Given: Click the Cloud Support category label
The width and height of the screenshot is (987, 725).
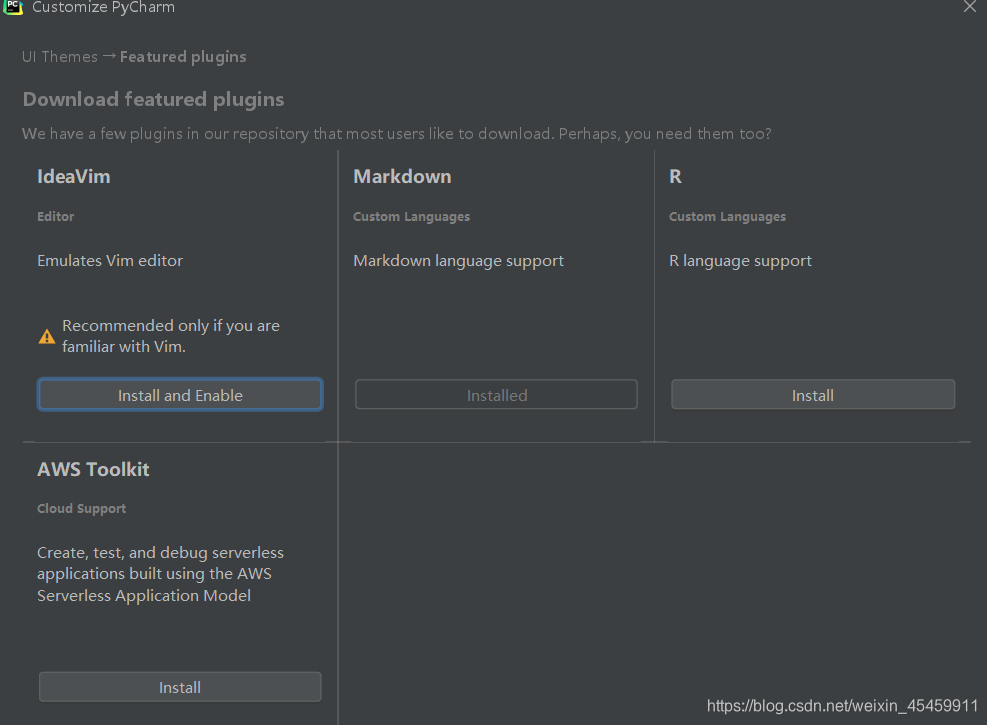Looking at the screenshot, I should pyautogui.click(x=82, y=509).
